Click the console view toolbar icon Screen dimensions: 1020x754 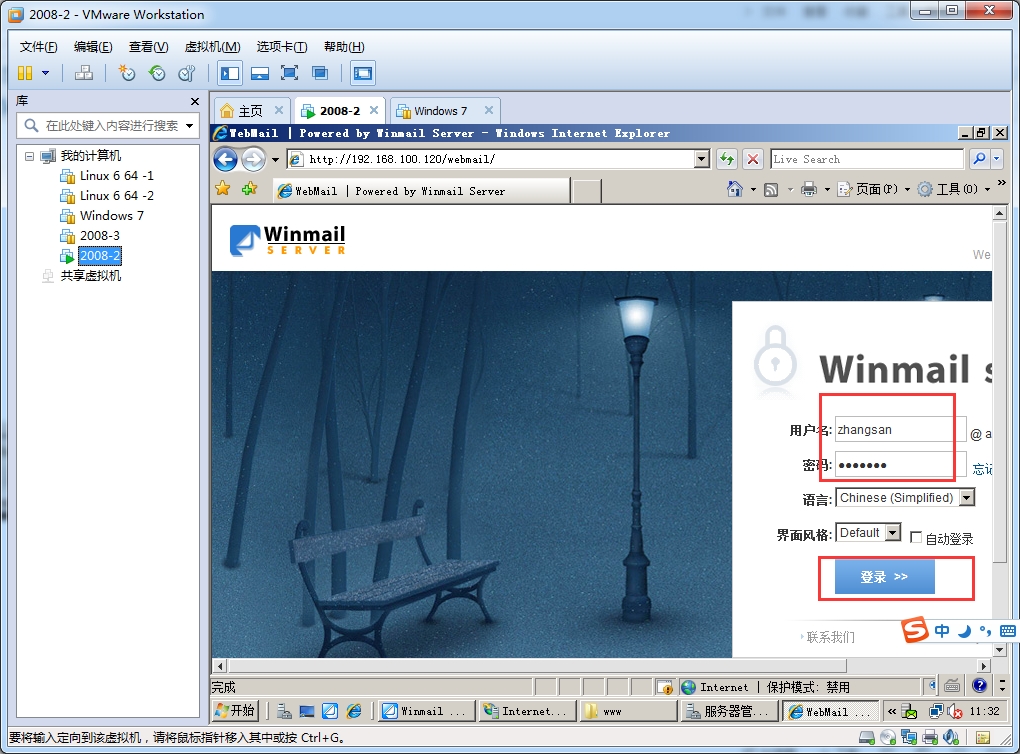pyautogui.click(x=362, y=73)
